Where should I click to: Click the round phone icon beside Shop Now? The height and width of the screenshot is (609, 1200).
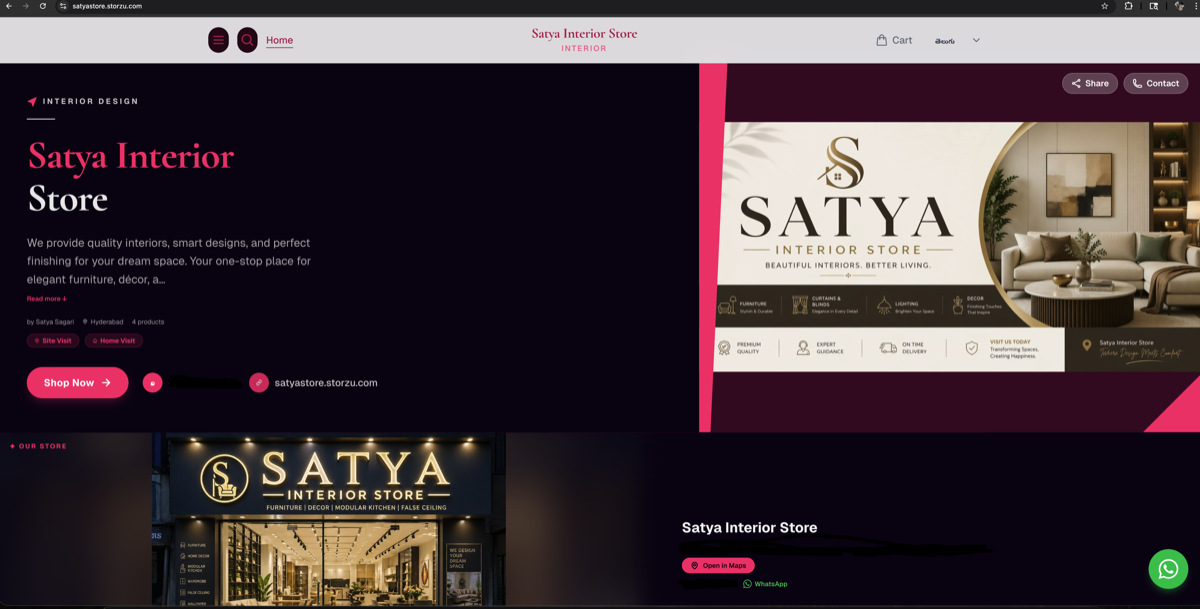(152, 383)
